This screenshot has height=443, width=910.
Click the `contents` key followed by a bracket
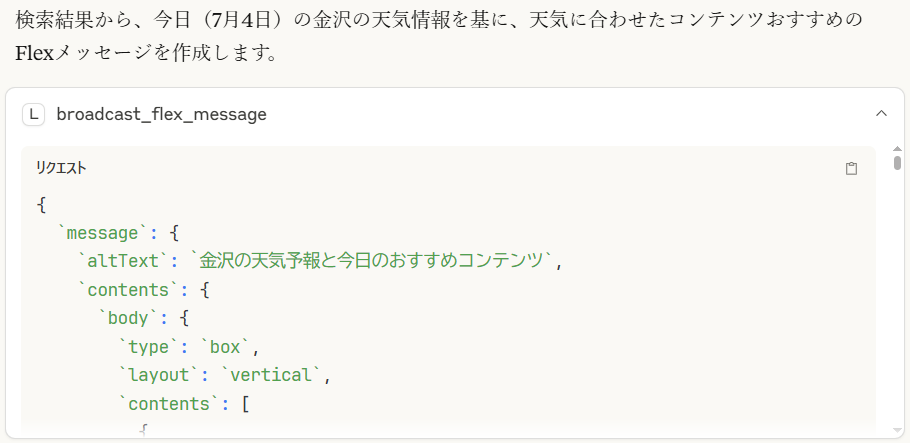click(168, 404)
